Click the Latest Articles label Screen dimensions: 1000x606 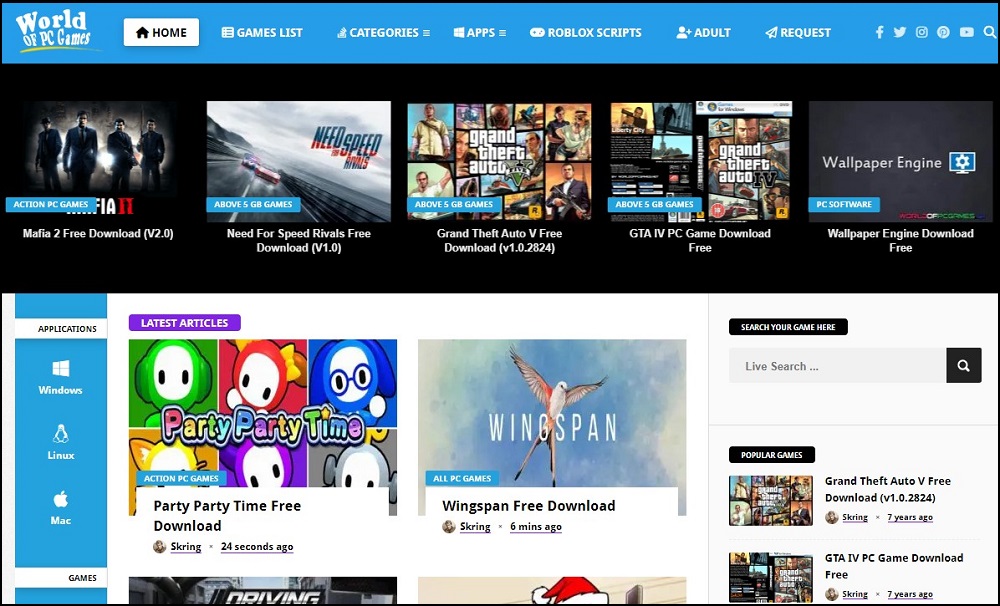(184, 323)
